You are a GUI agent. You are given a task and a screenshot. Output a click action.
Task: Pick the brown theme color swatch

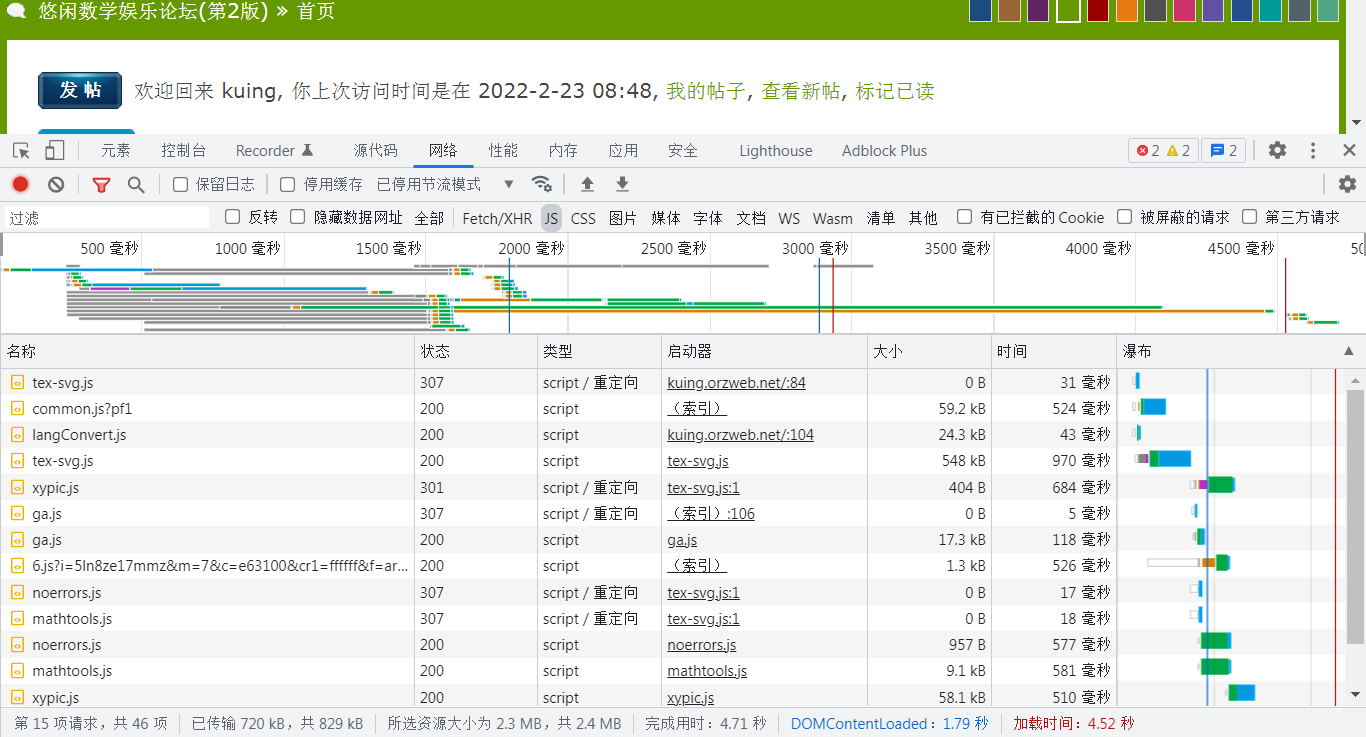(1009, 10)
